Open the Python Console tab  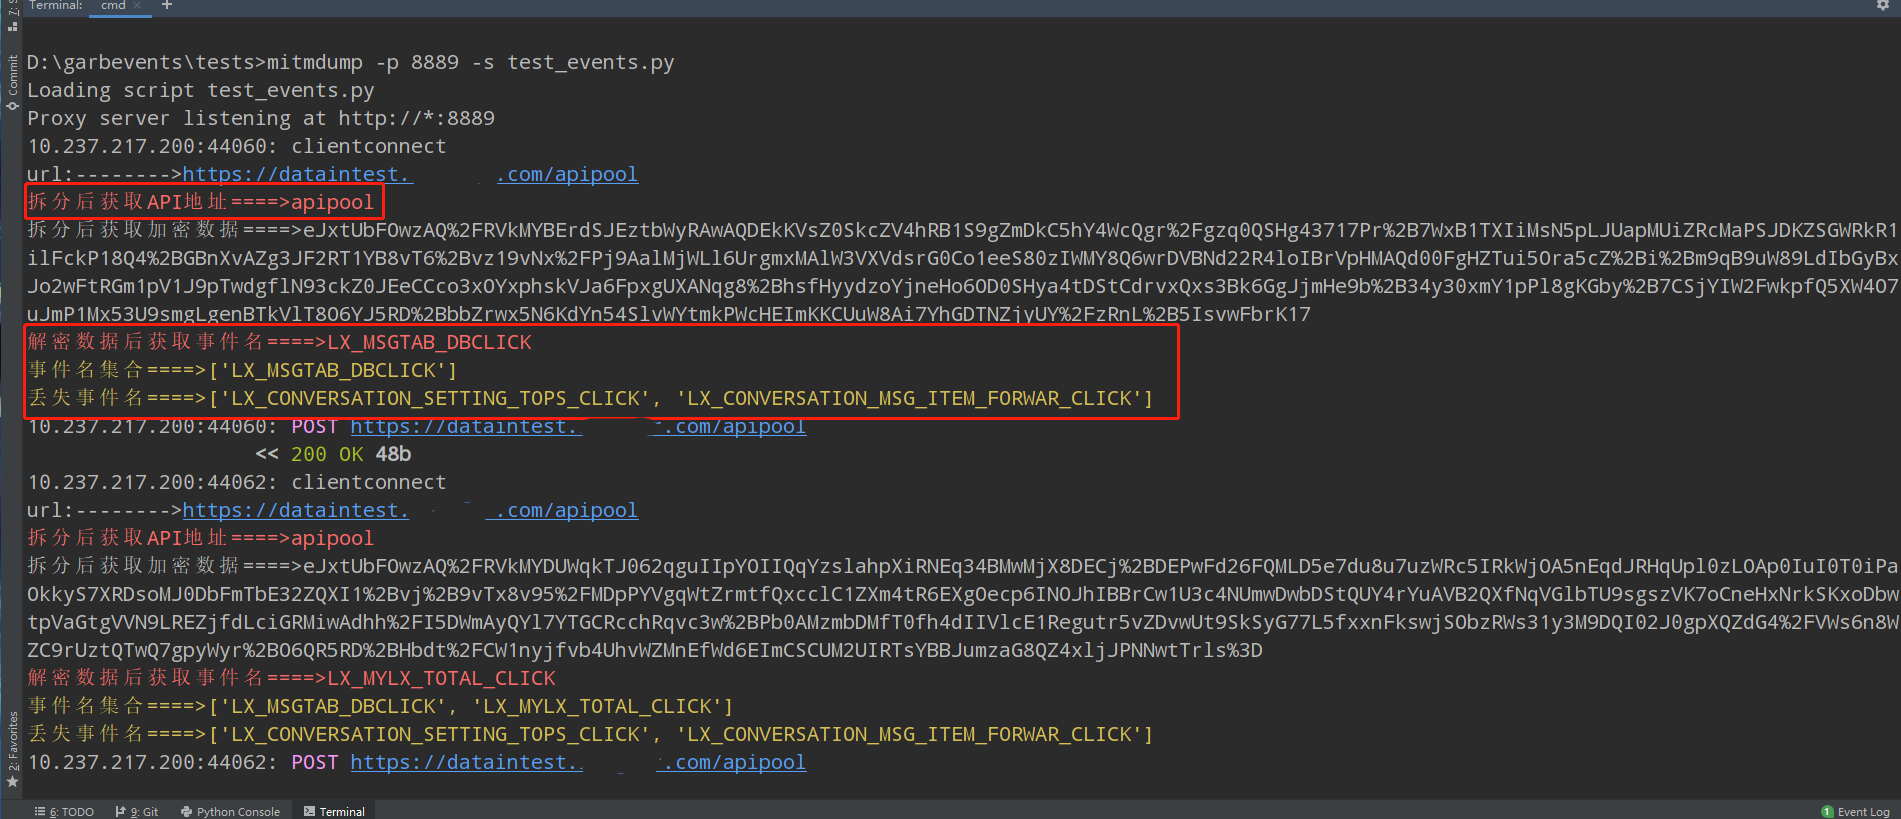[231, 811]
